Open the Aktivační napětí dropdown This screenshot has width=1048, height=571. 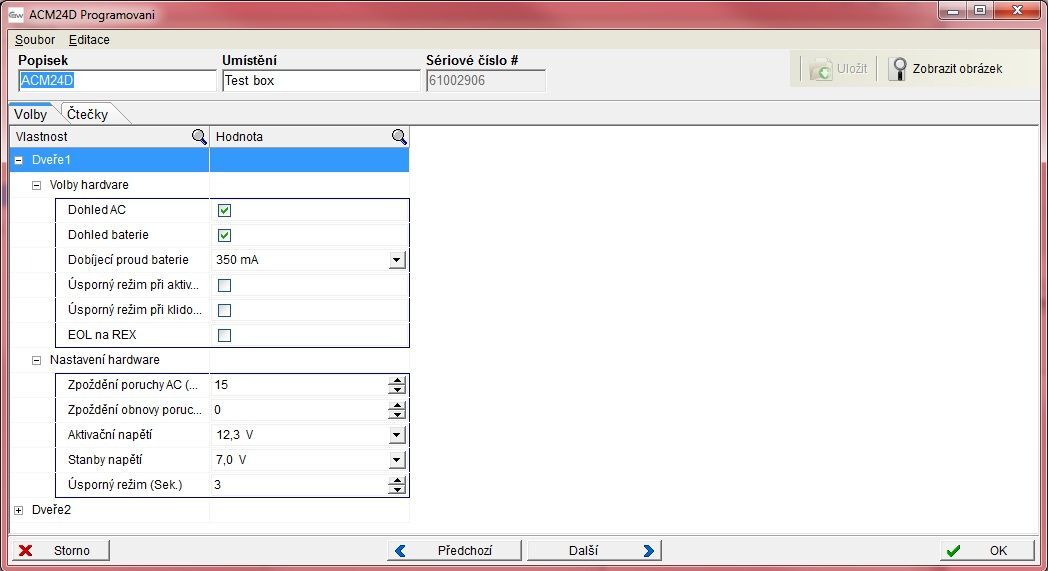click(x=397, y=435)
